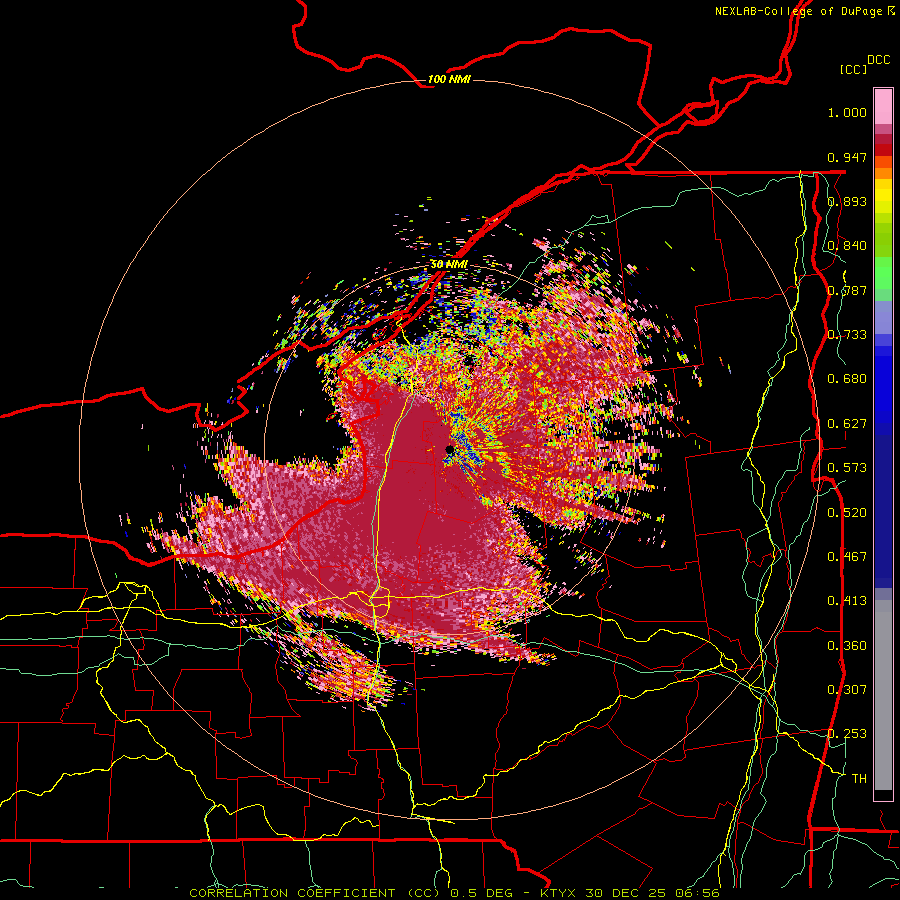
Task: Click the light pink top color bar segment
Action: click(x=883, y=106)
